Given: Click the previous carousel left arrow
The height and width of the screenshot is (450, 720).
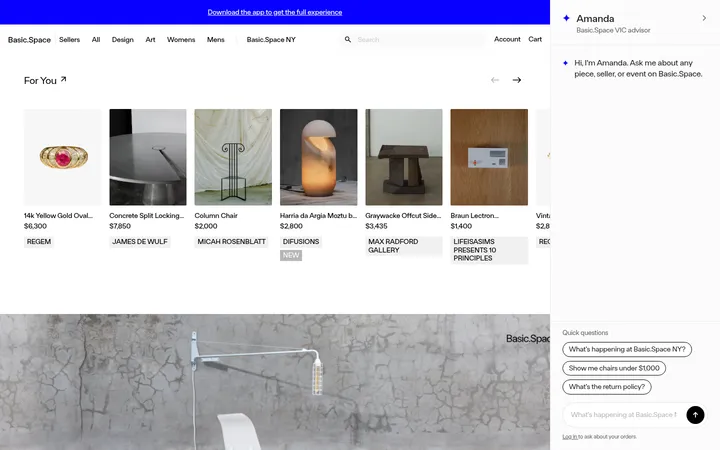Looking at the screenshot, I should pyautogui.click(x=495, y=80).
